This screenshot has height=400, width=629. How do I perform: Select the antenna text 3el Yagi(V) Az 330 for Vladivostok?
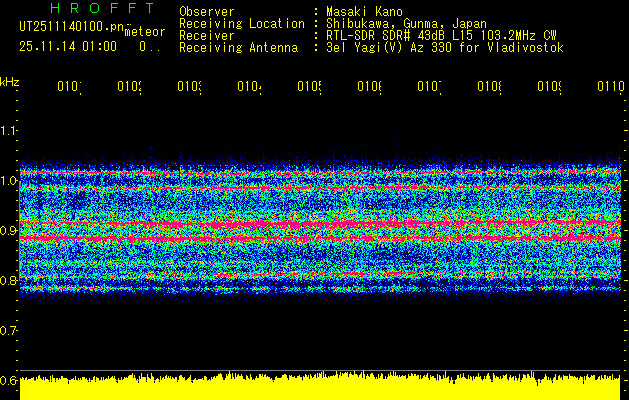click(x=445, y=48)
